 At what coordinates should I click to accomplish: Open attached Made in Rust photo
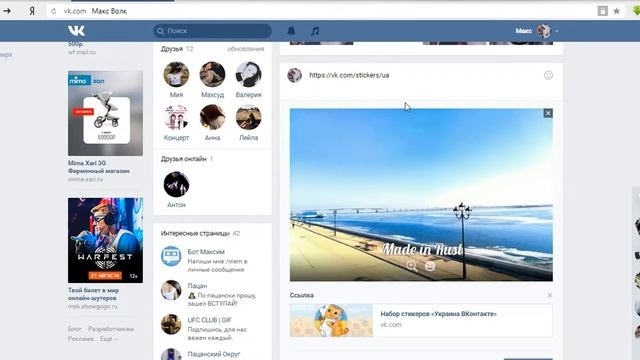421,195
